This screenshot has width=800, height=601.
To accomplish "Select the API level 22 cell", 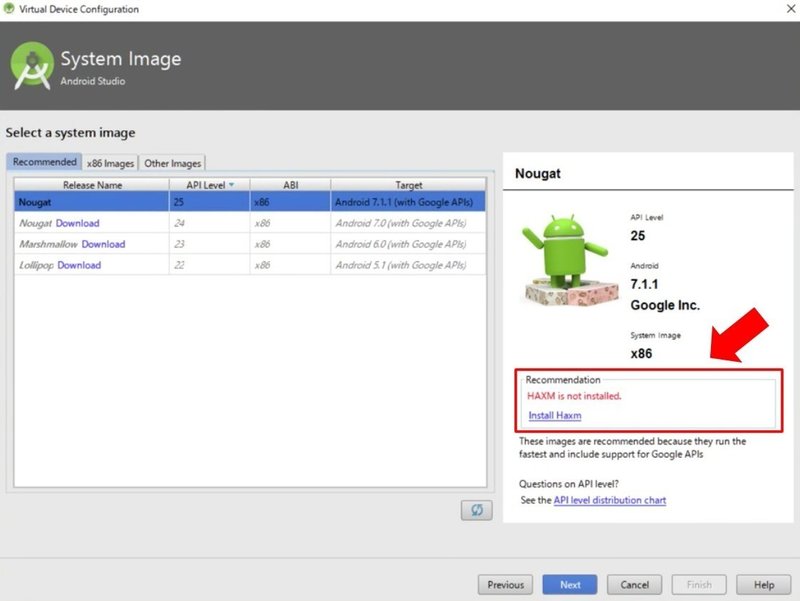I will pos(210,265).
